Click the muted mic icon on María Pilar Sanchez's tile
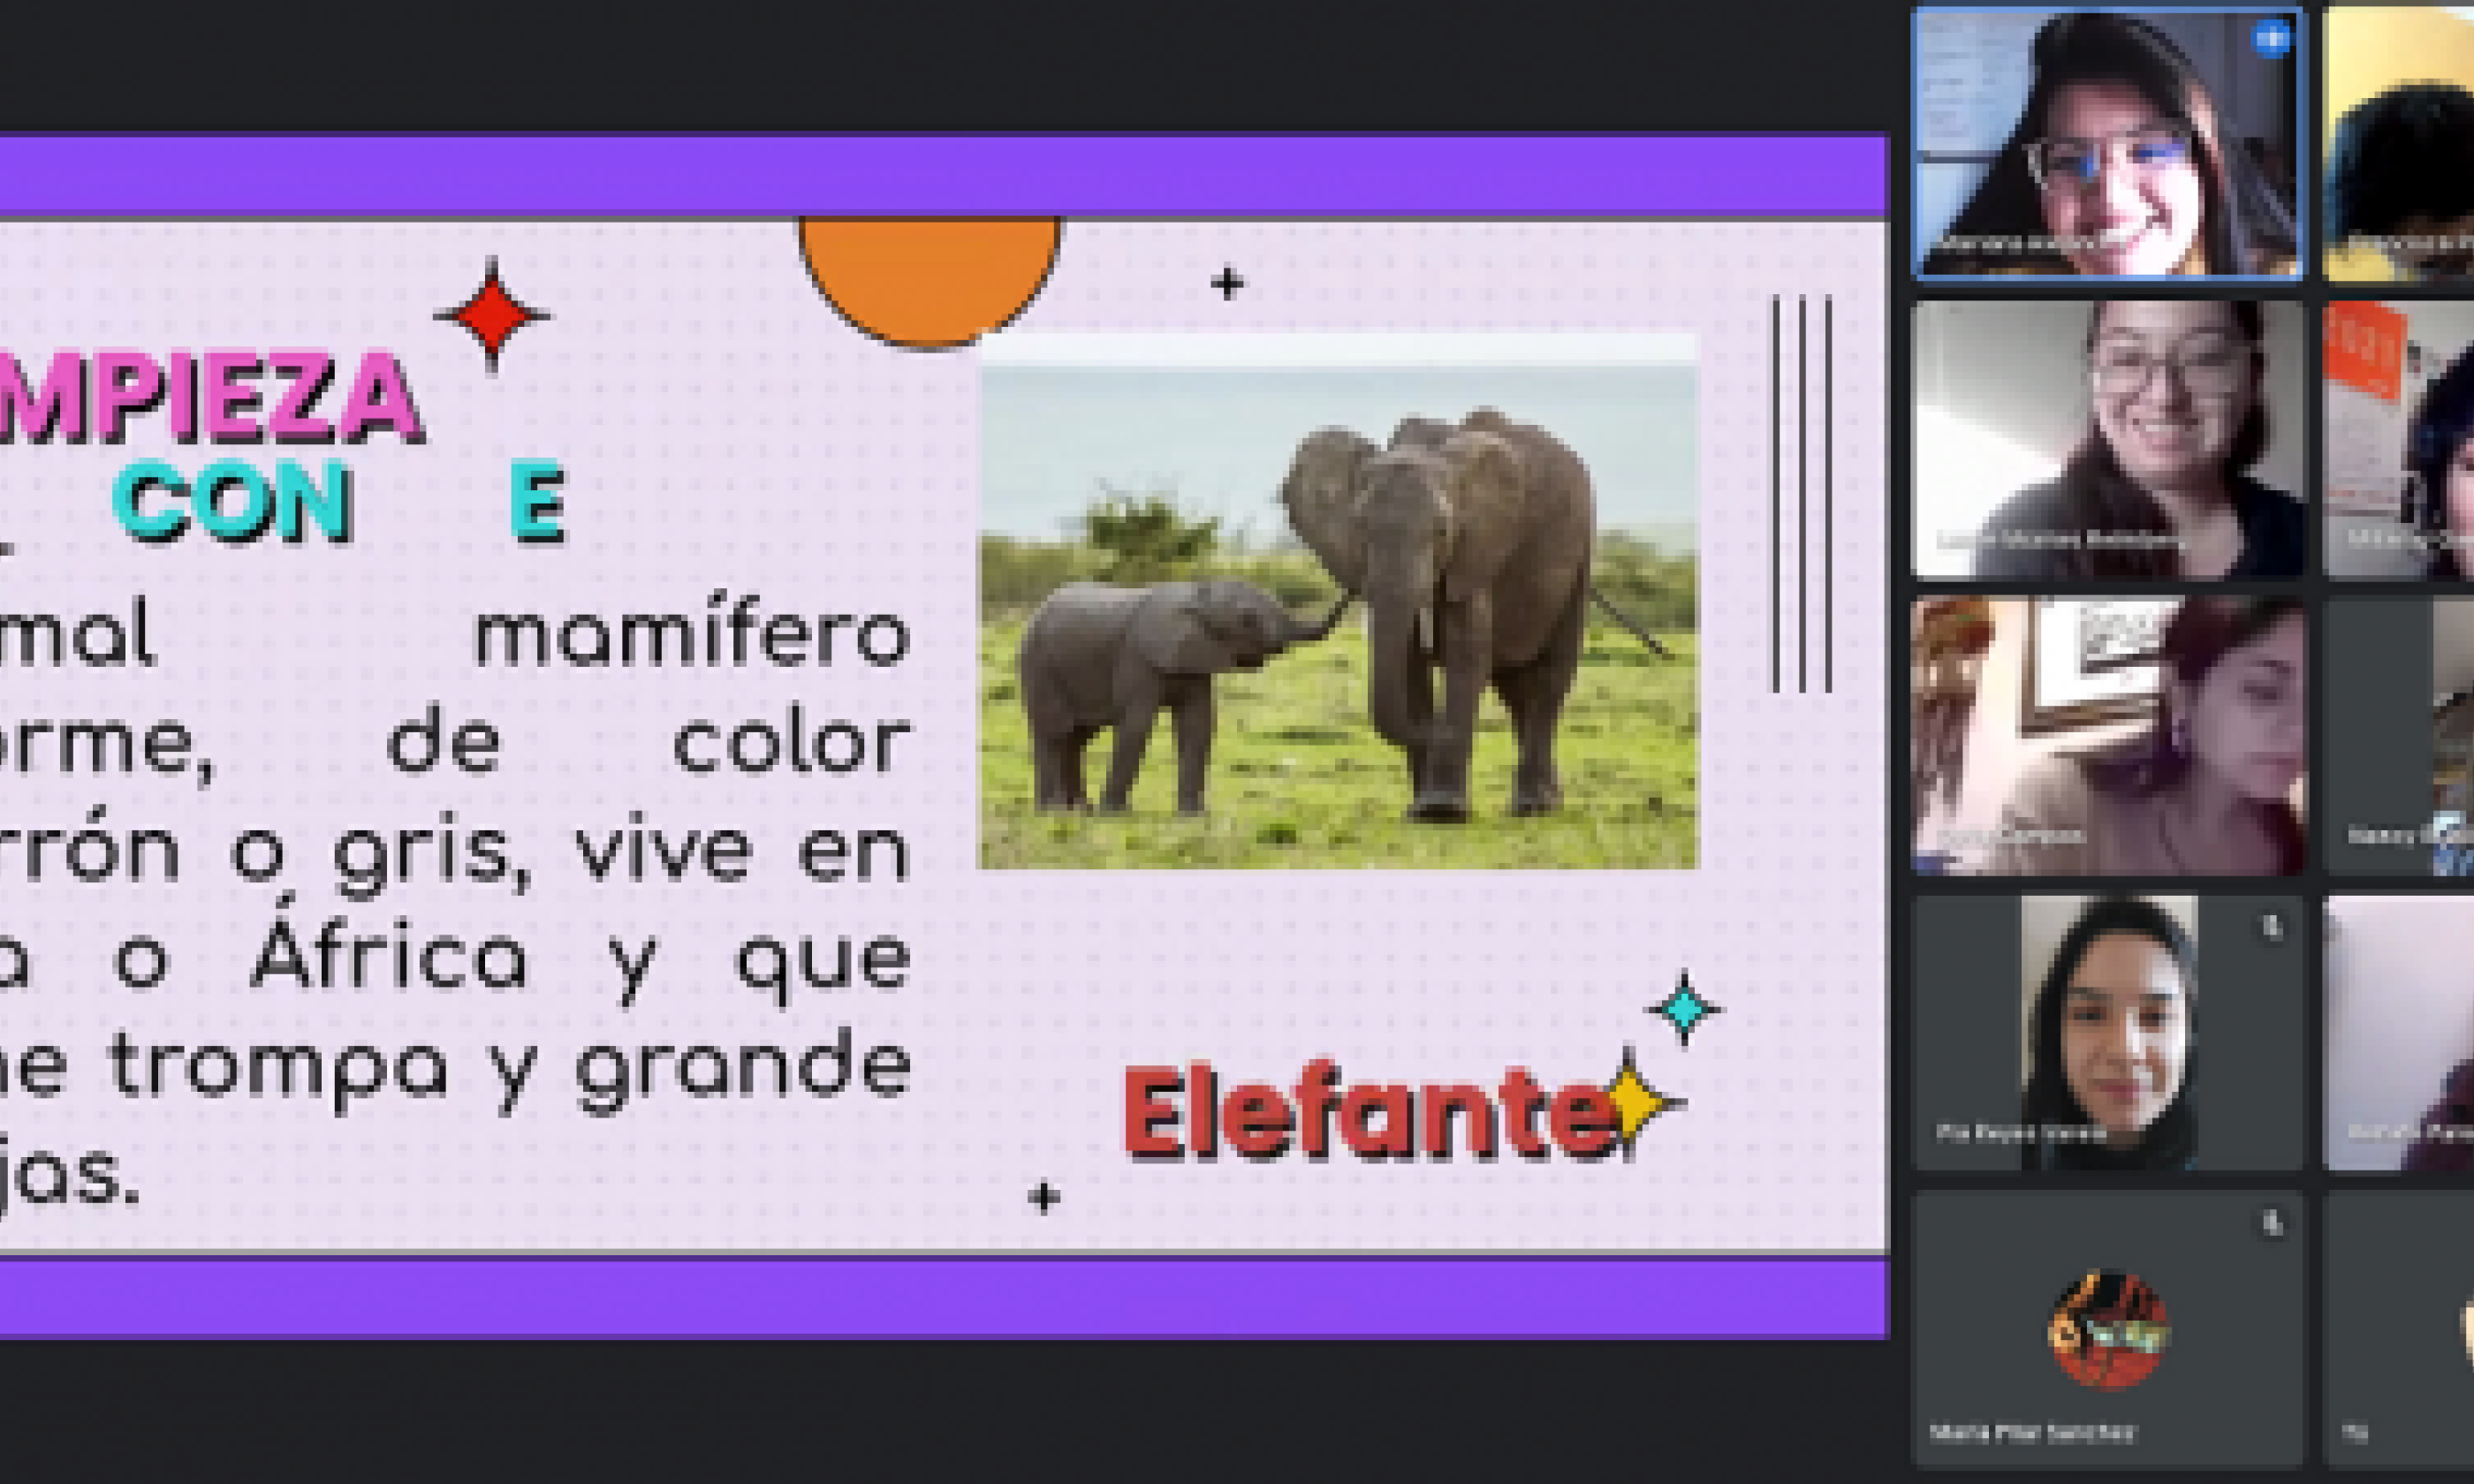Screen dimensions: 2474x1484 [x=2273, y=1223]
